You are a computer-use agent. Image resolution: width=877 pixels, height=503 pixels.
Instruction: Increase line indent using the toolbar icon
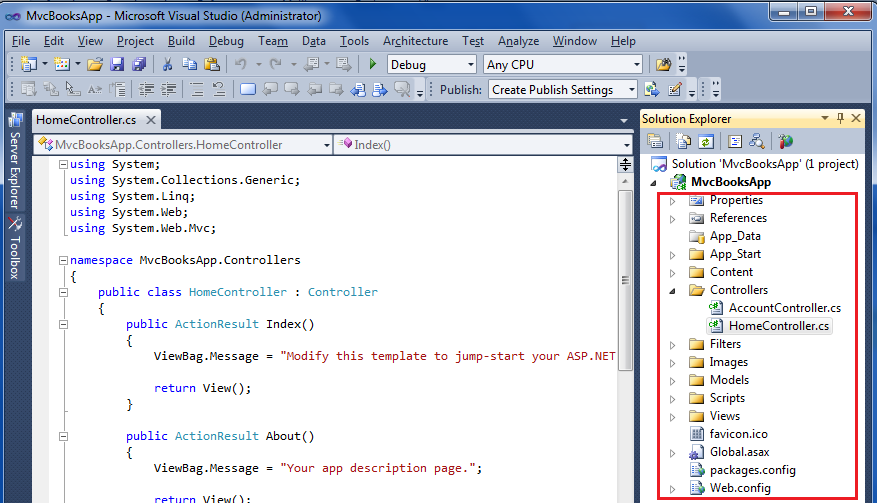point(168,90)
